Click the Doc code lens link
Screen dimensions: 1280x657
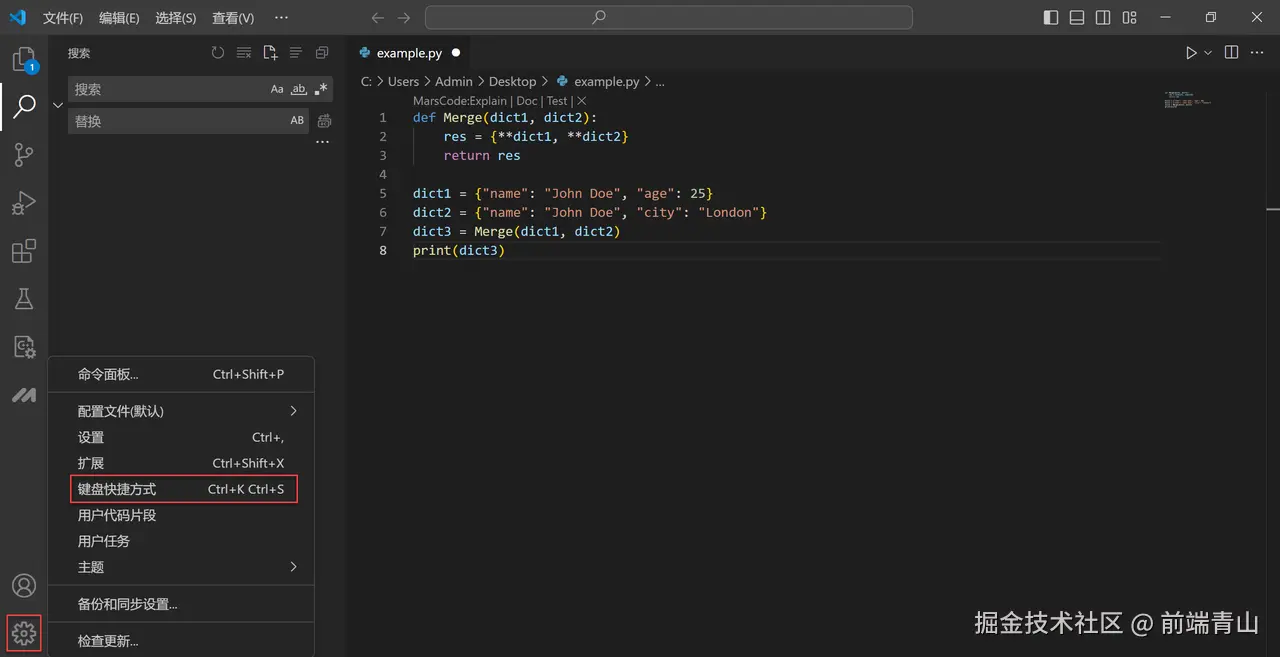(527, 101)
